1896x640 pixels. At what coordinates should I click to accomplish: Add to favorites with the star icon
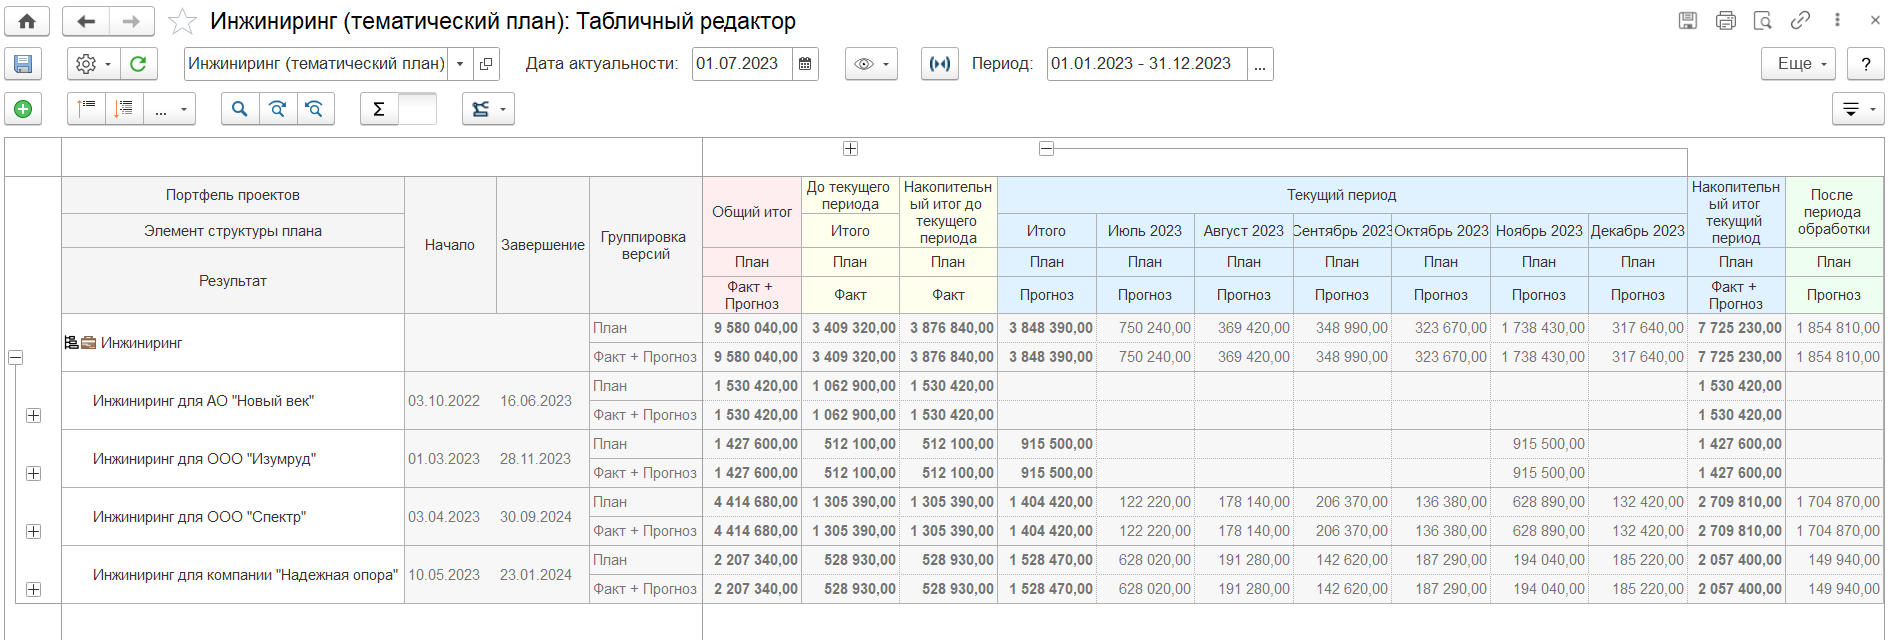tap(182, 21)
